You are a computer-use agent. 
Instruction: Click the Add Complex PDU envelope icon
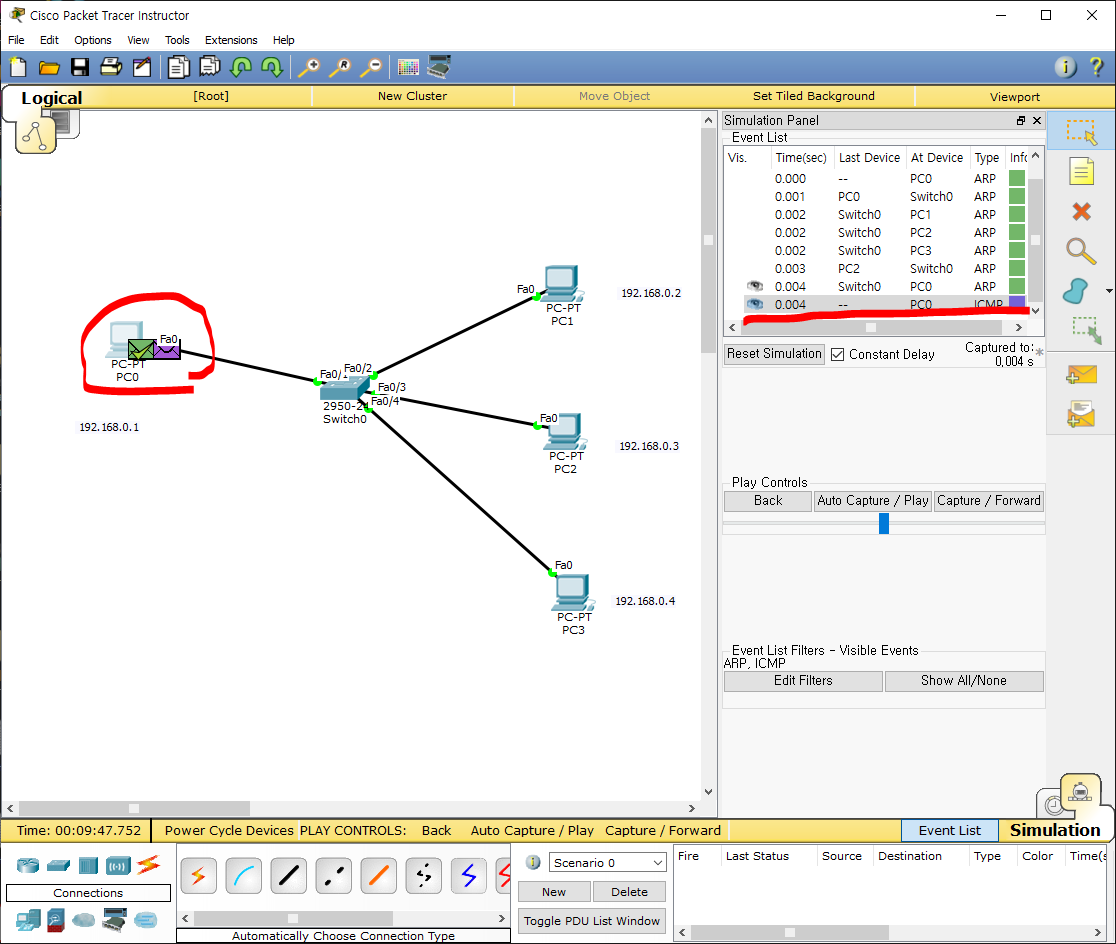coord(1081,414)
